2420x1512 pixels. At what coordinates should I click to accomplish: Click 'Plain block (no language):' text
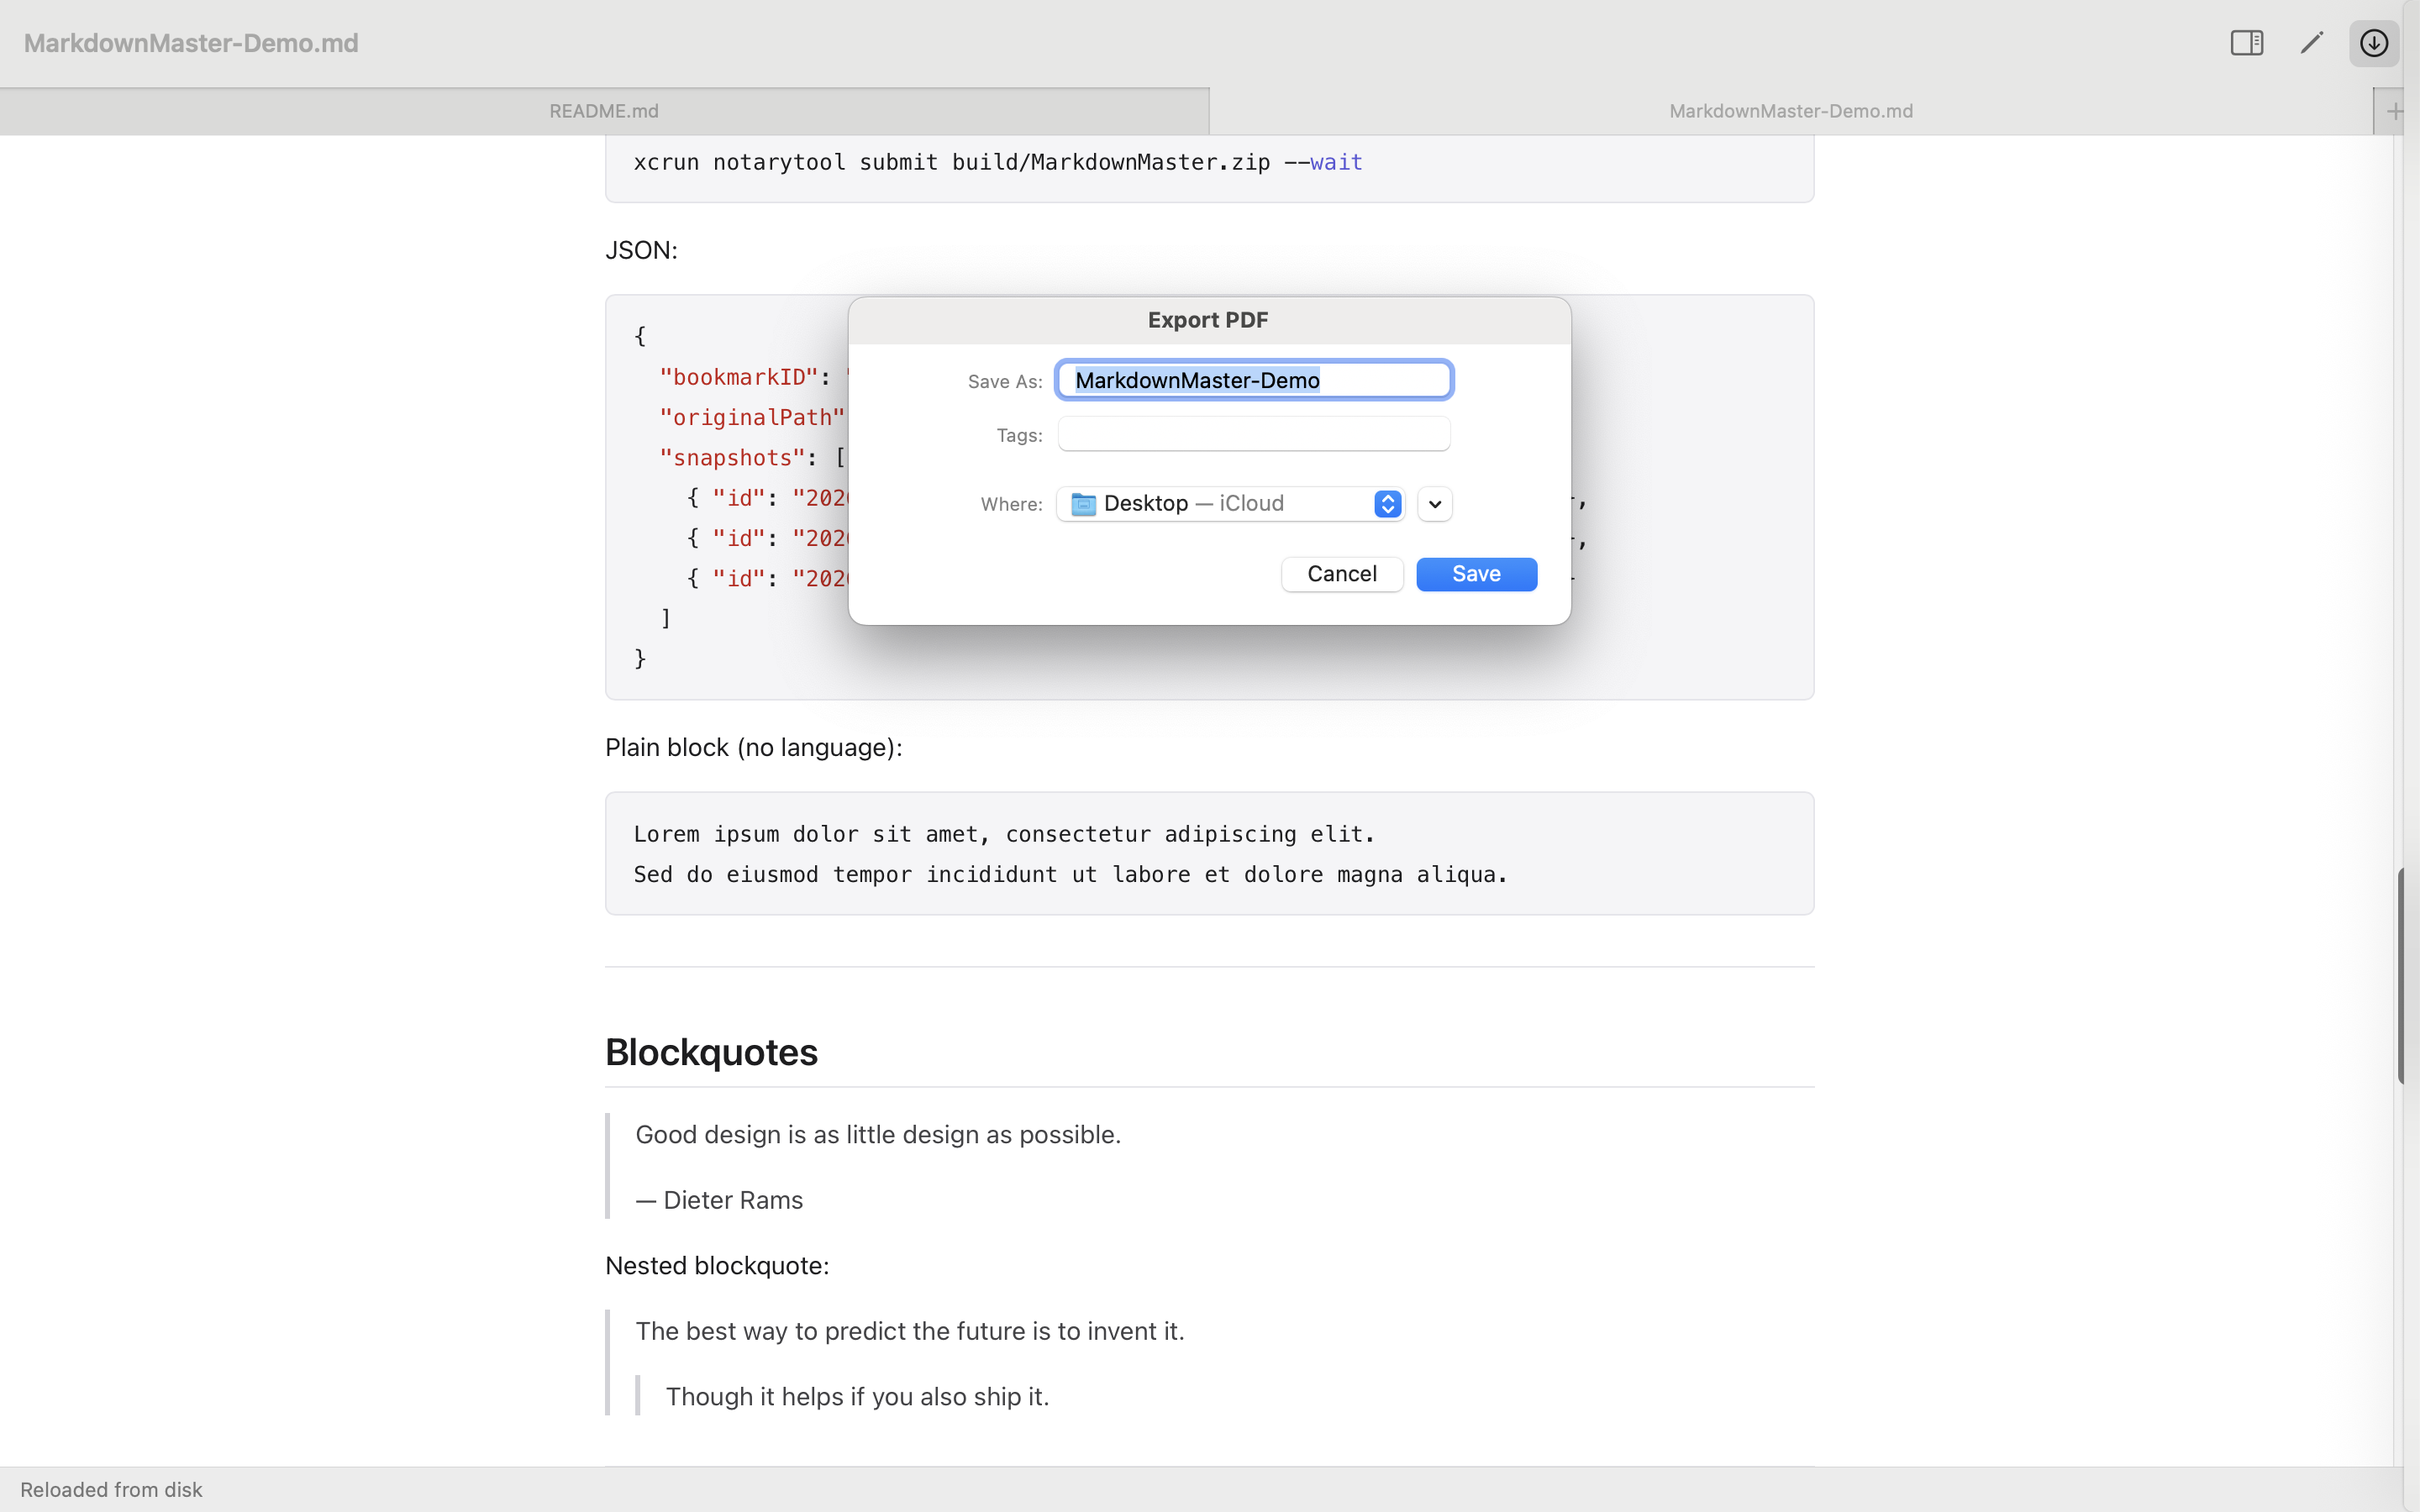754,748
